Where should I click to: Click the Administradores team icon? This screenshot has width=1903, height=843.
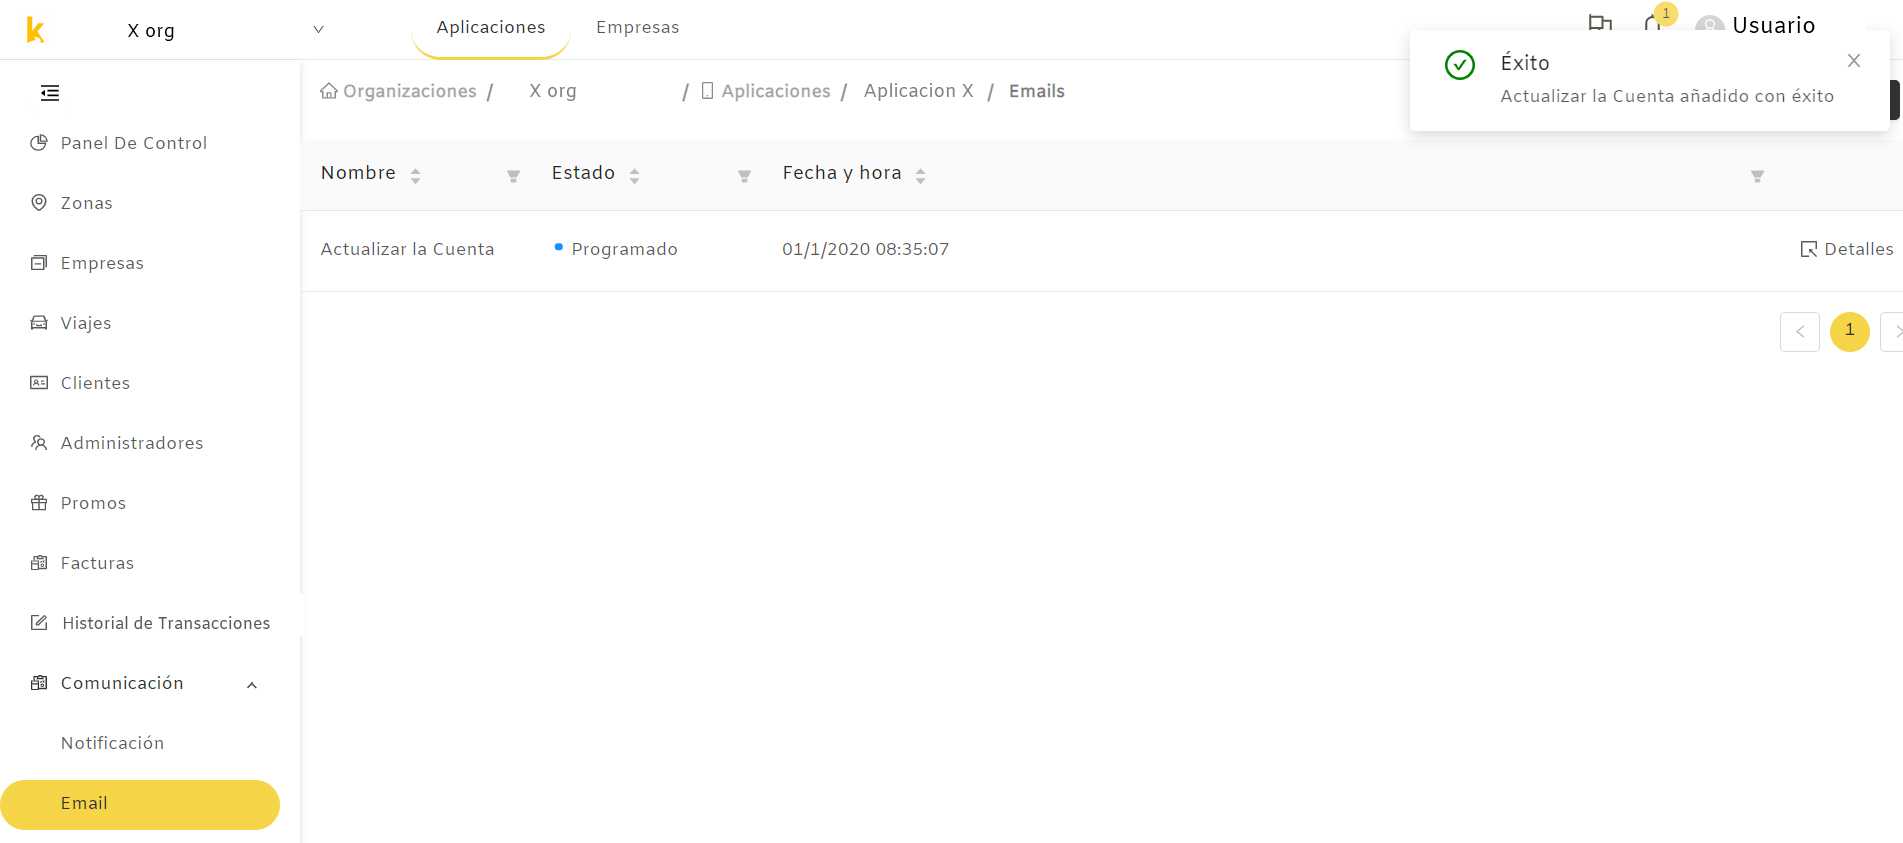coord(39,442)
